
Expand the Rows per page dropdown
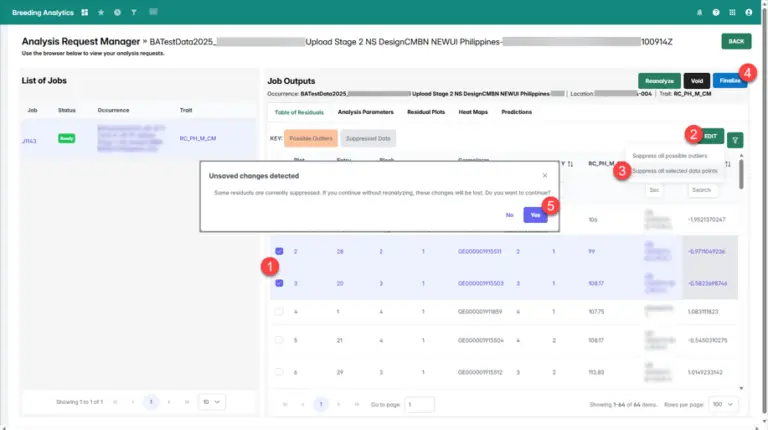pyautogui.click(x=721, y=404)
